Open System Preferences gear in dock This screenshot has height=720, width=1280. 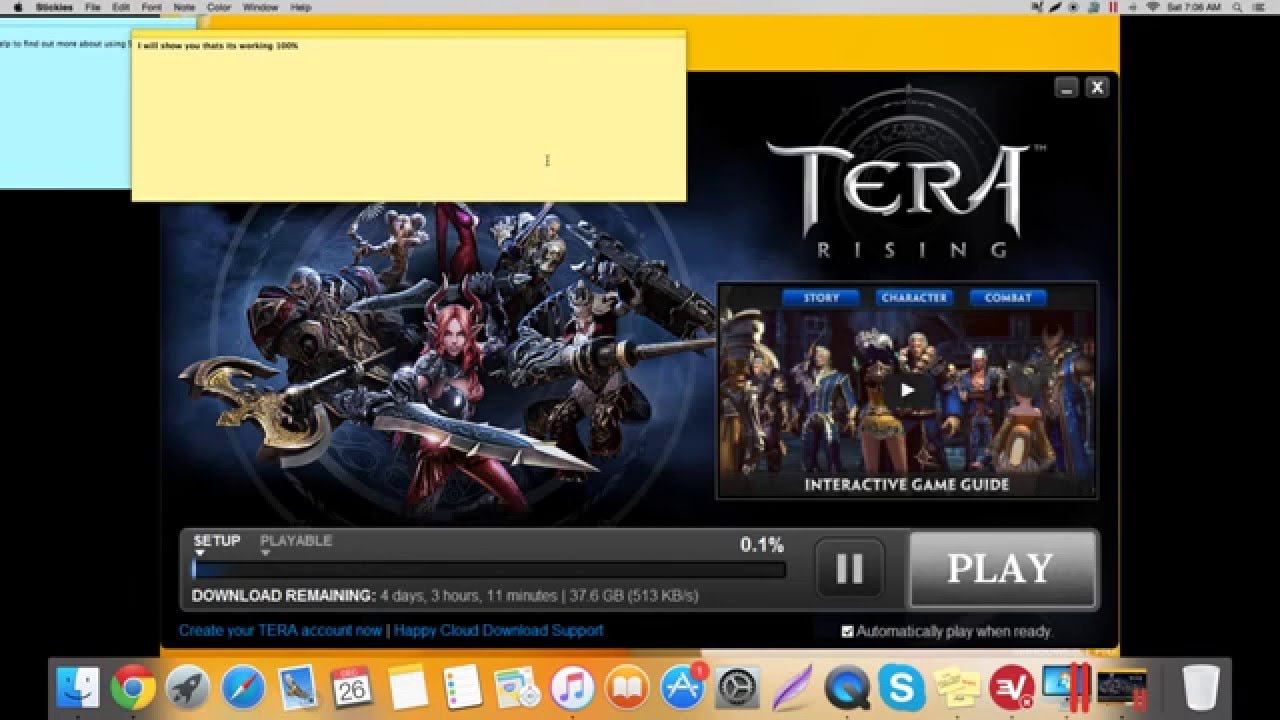pos(737,687)
